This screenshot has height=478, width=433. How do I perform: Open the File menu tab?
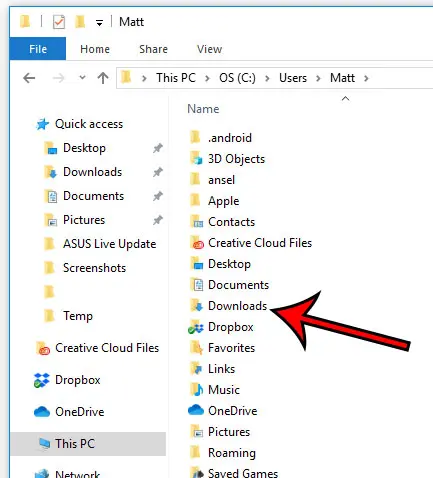coord(38,49)
